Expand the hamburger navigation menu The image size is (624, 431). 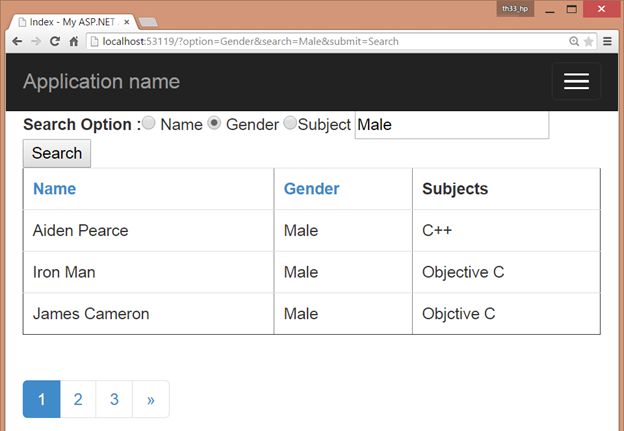coord(576,81)
